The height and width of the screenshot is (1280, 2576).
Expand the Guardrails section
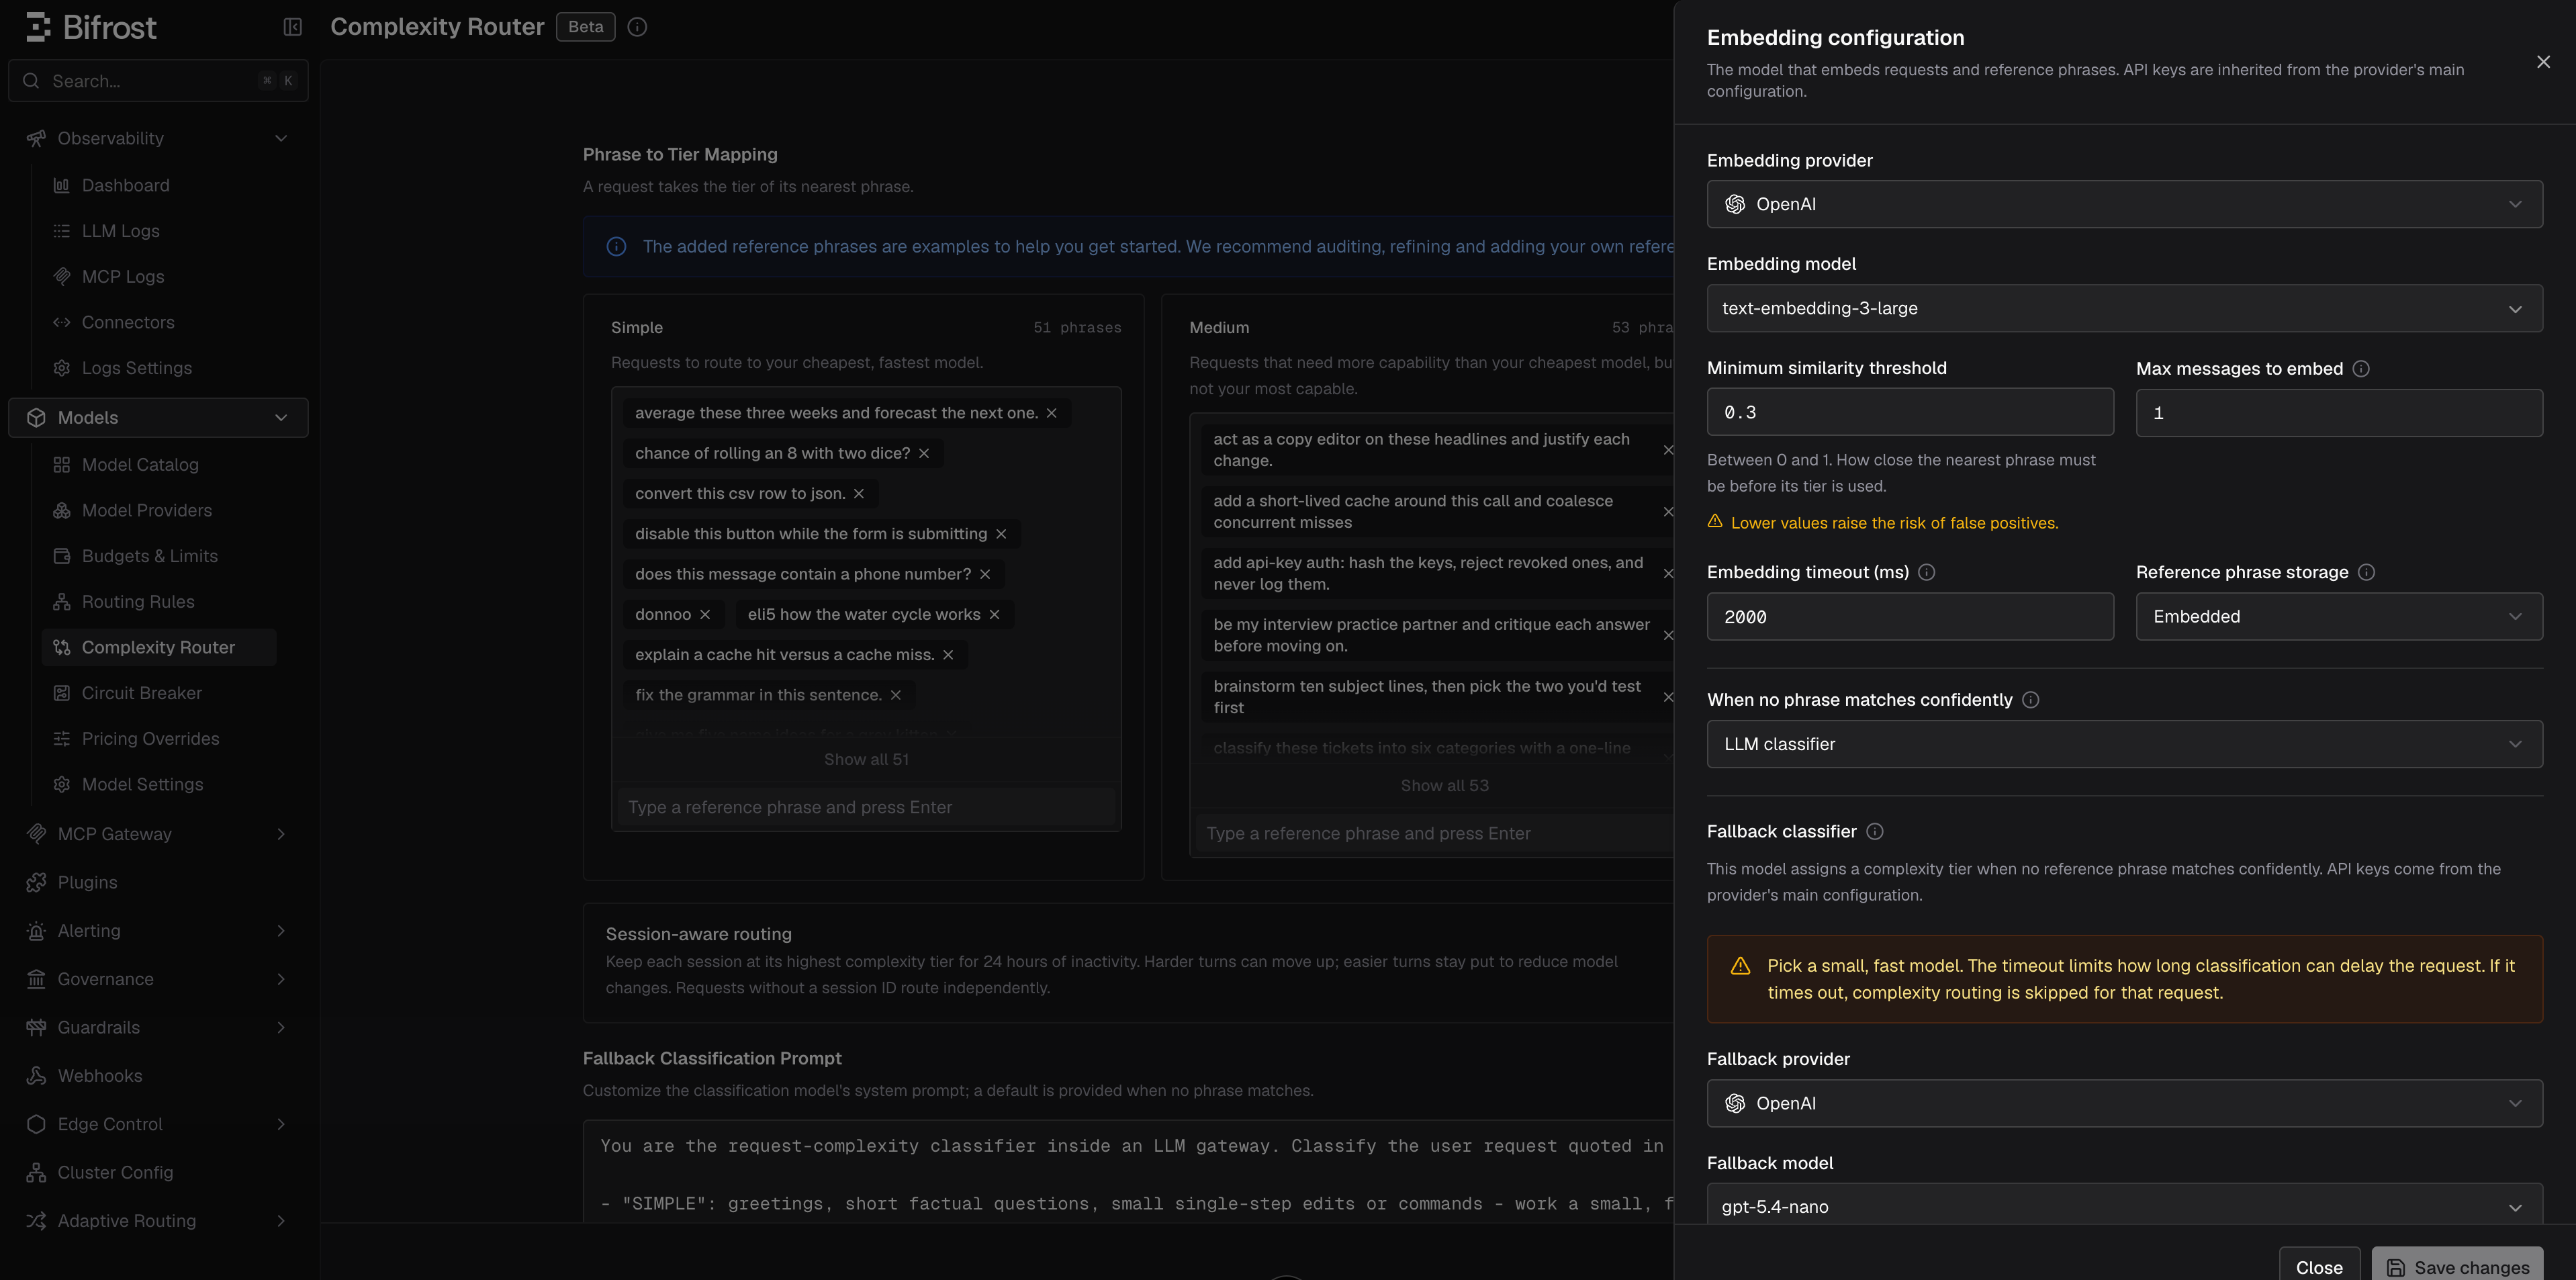pos(158,1027)
